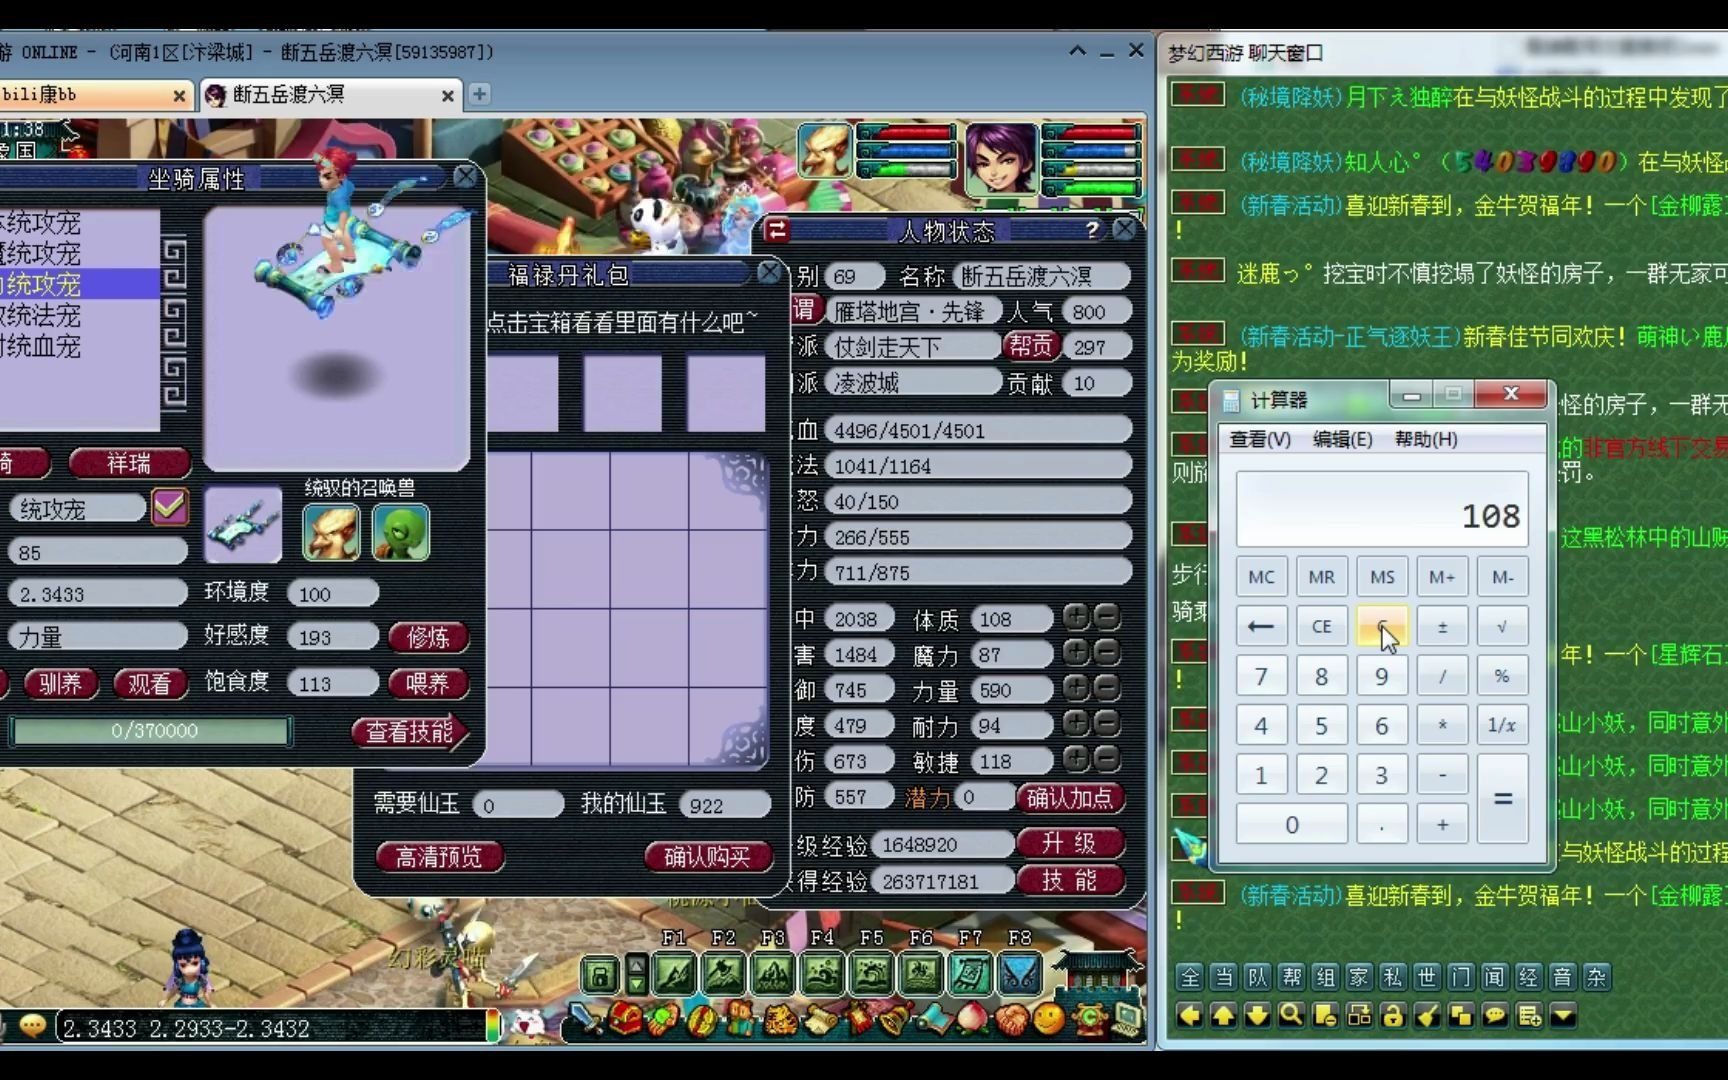Click the minus button for 敏捷 attribute
Image resolution: width=1728 pixels, height=1080 pixels.
pos(1106,760)
